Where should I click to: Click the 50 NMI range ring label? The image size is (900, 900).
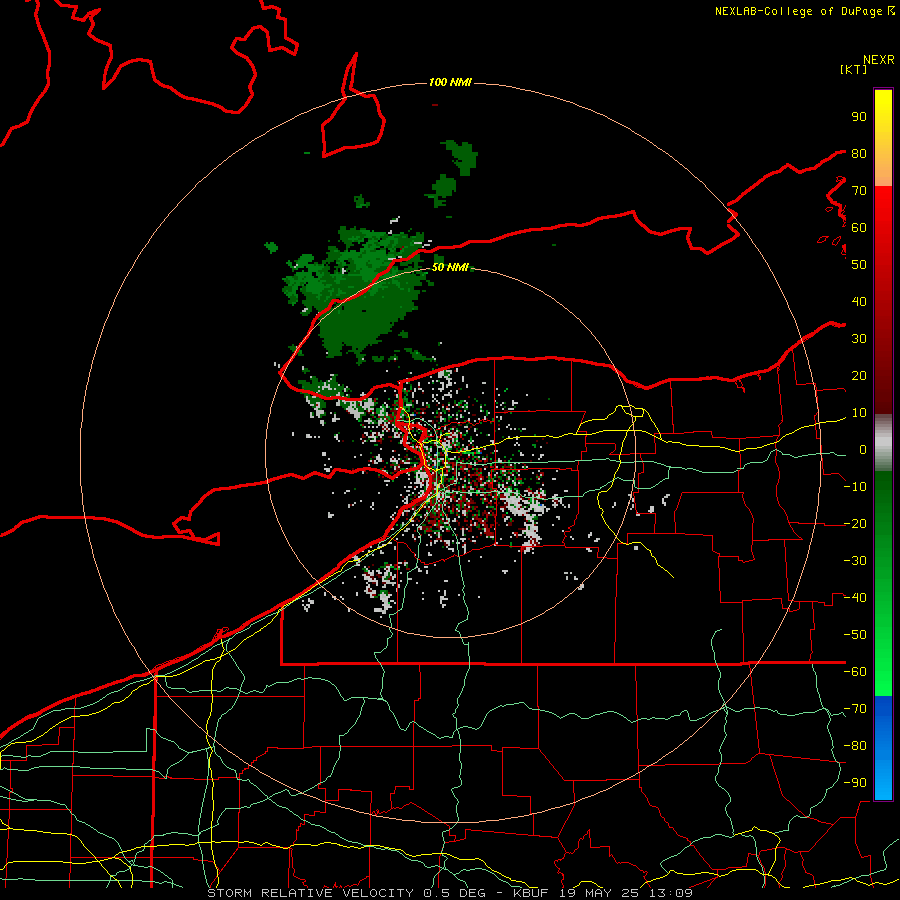click(x=450, y=267)
